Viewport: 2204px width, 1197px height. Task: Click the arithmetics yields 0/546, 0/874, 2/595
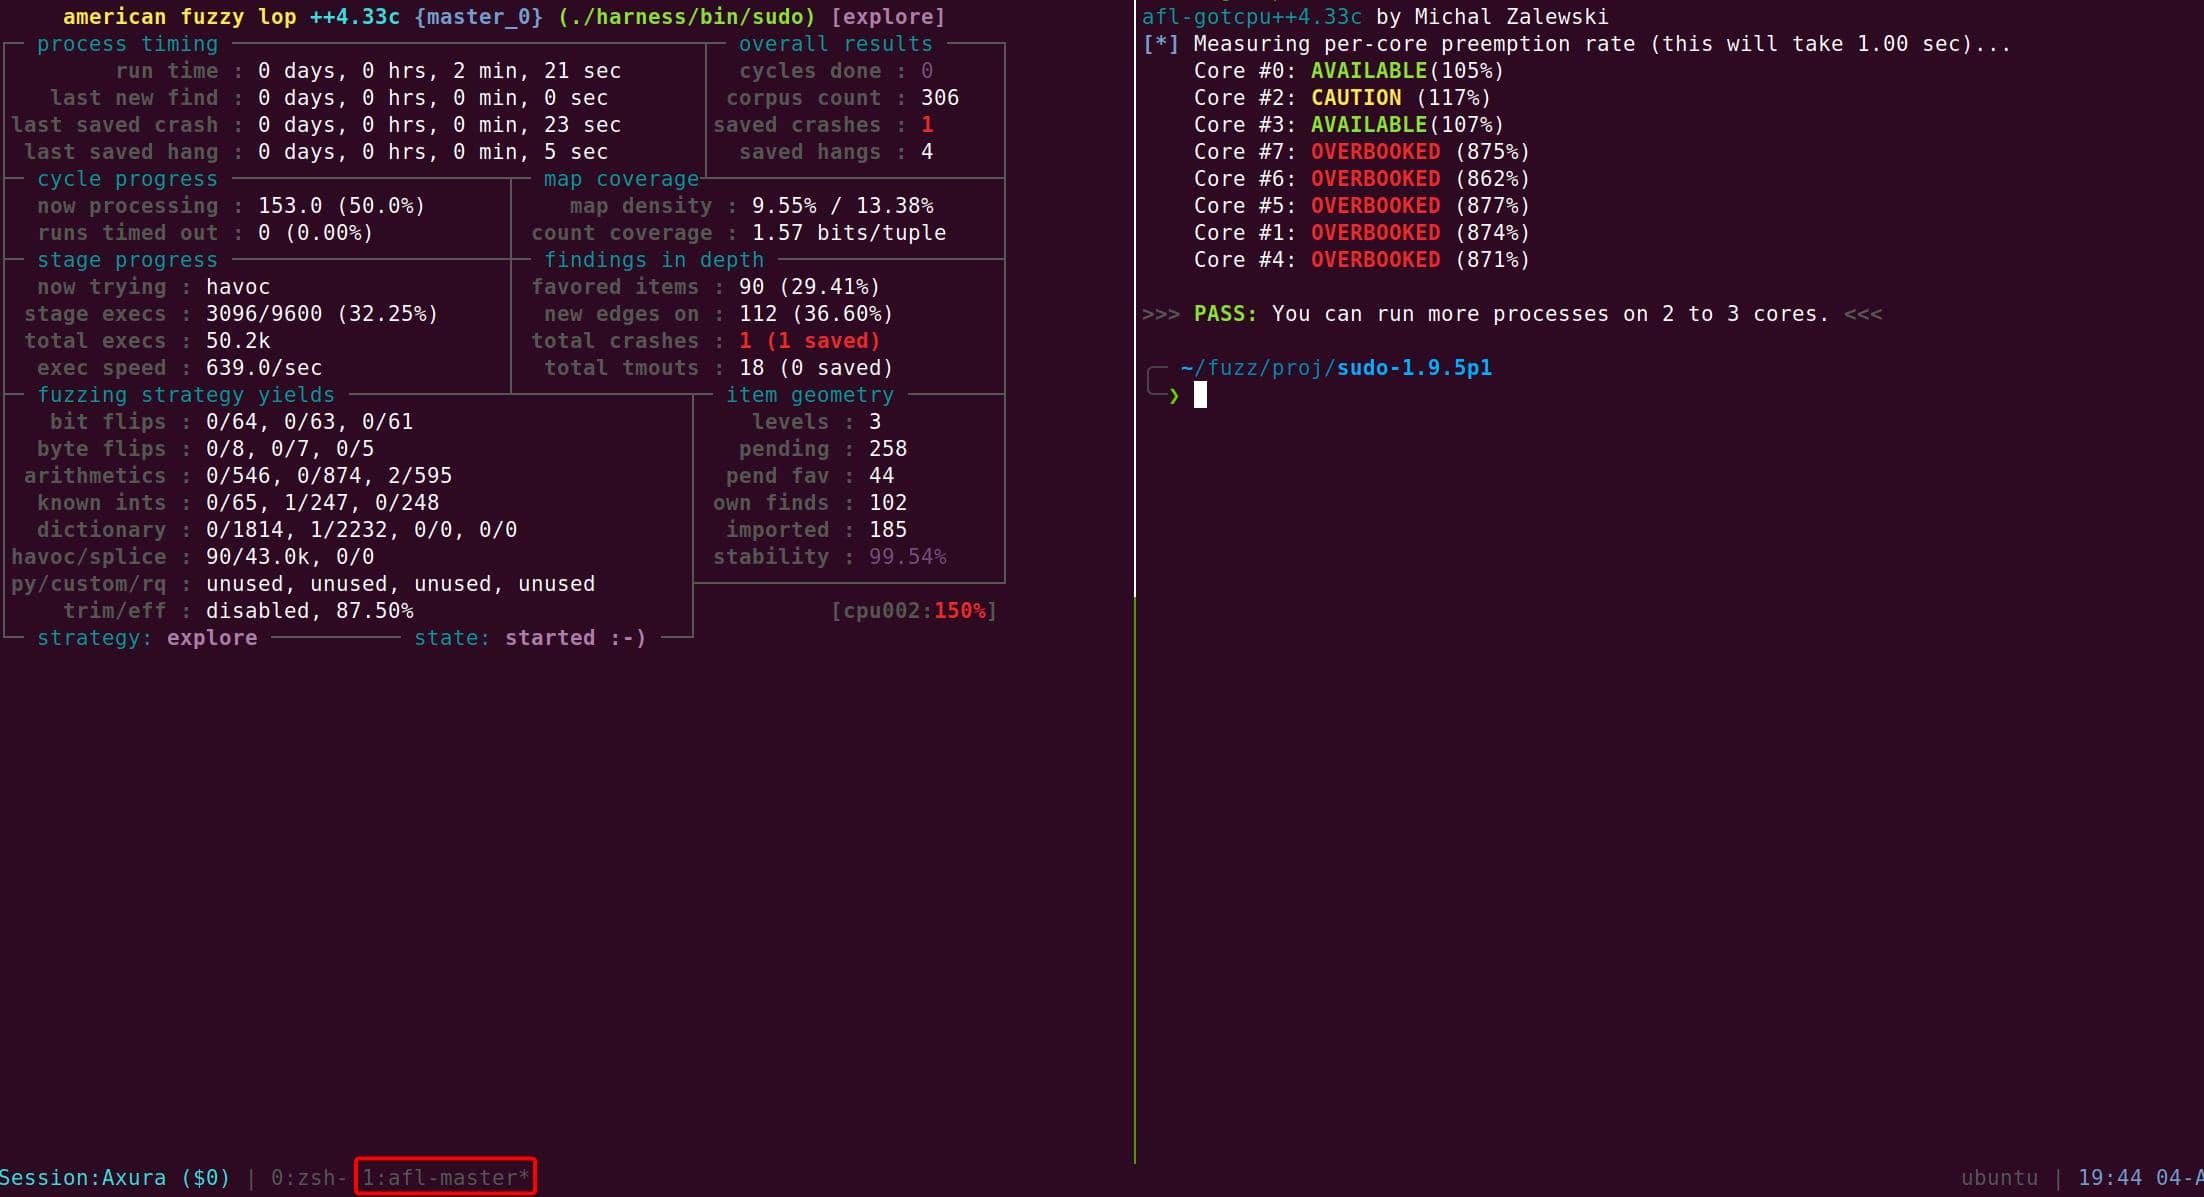[329, 475]
